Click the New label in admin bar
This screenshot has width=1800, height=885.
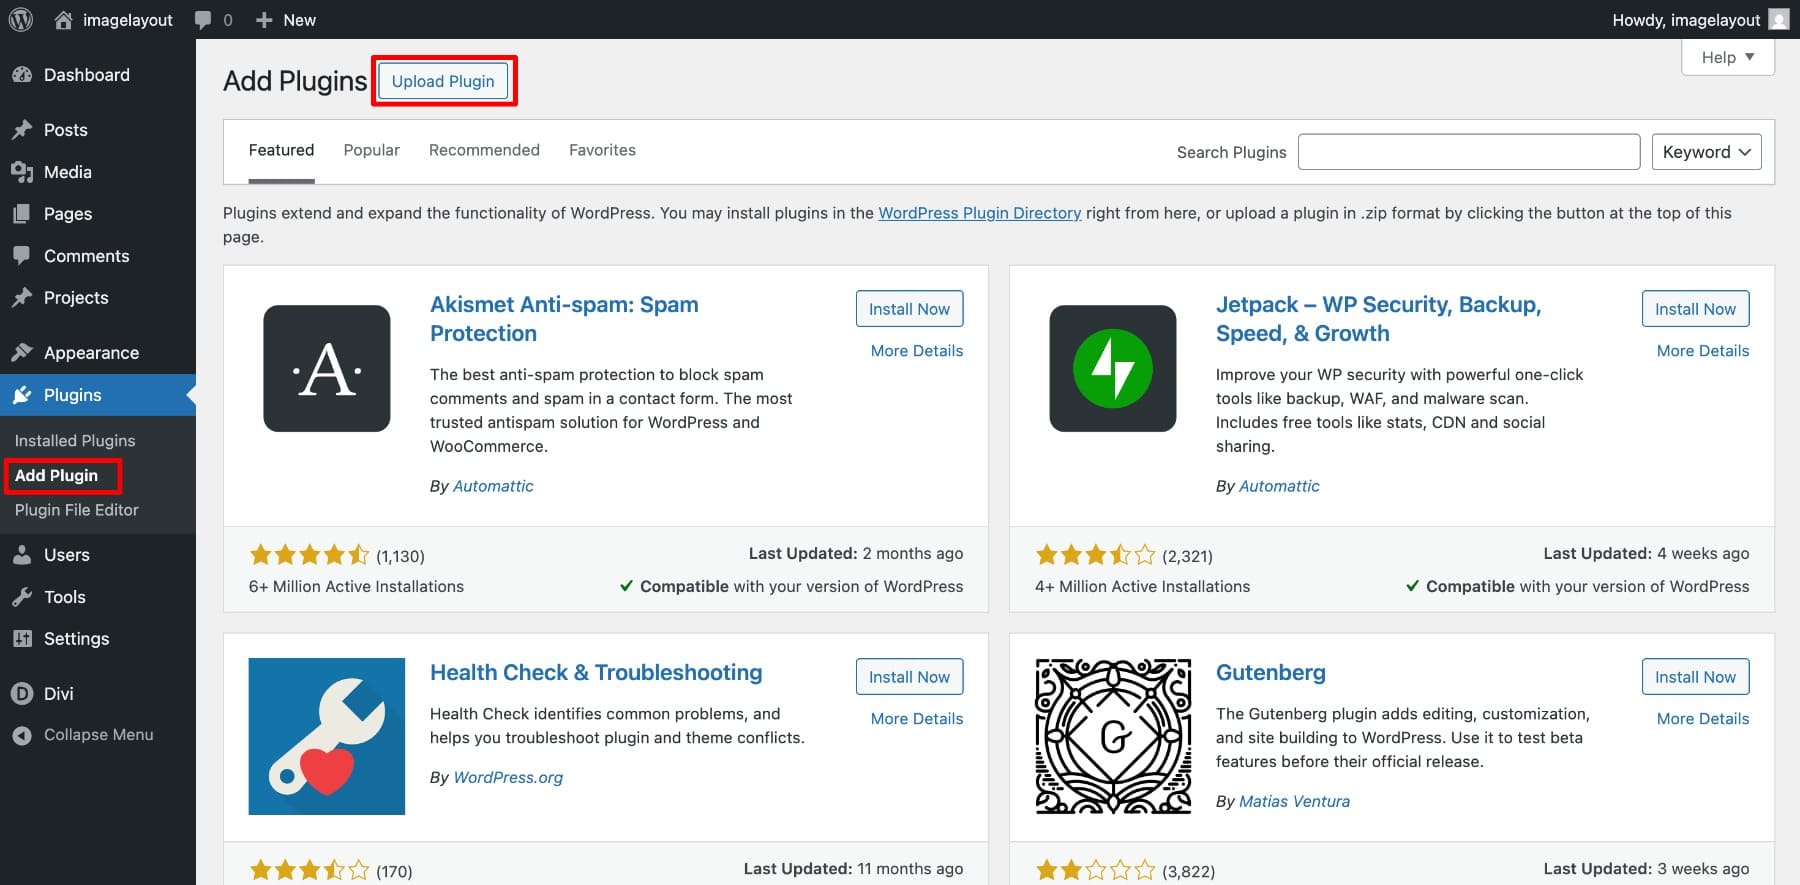pyautogui.click(x=299, y=20)
